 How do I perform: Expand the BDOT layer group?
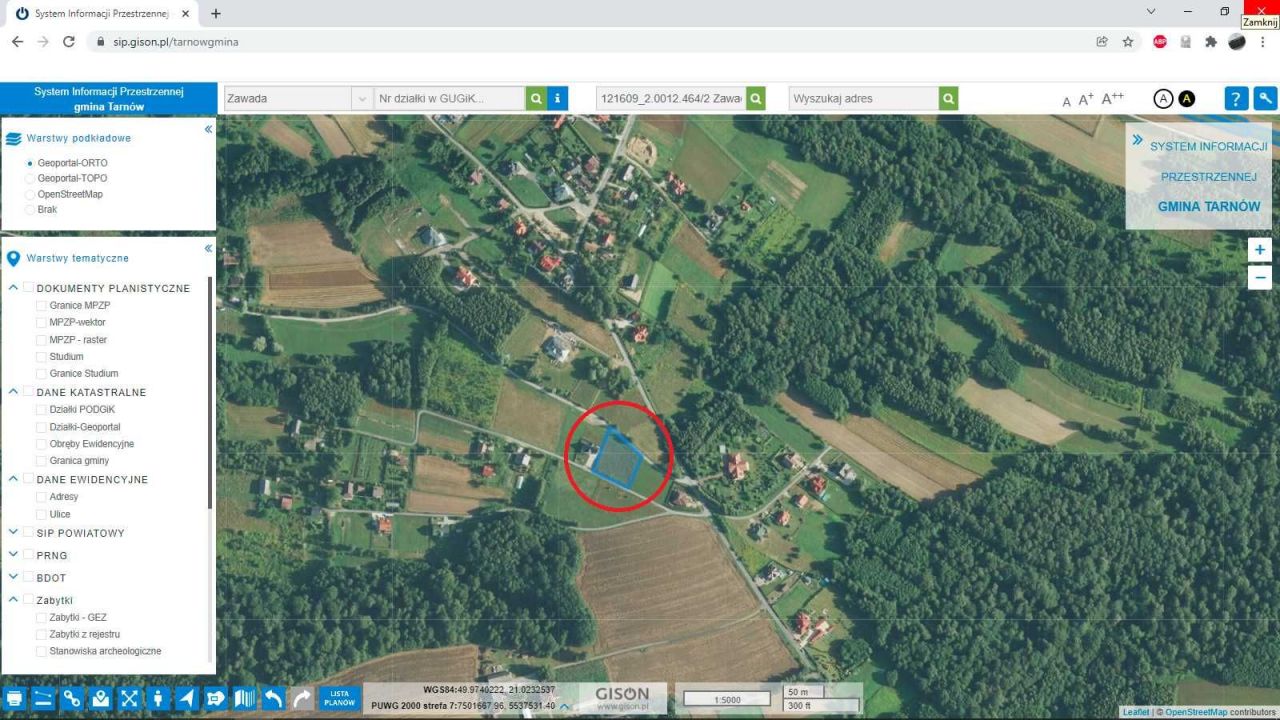(13, 577)
